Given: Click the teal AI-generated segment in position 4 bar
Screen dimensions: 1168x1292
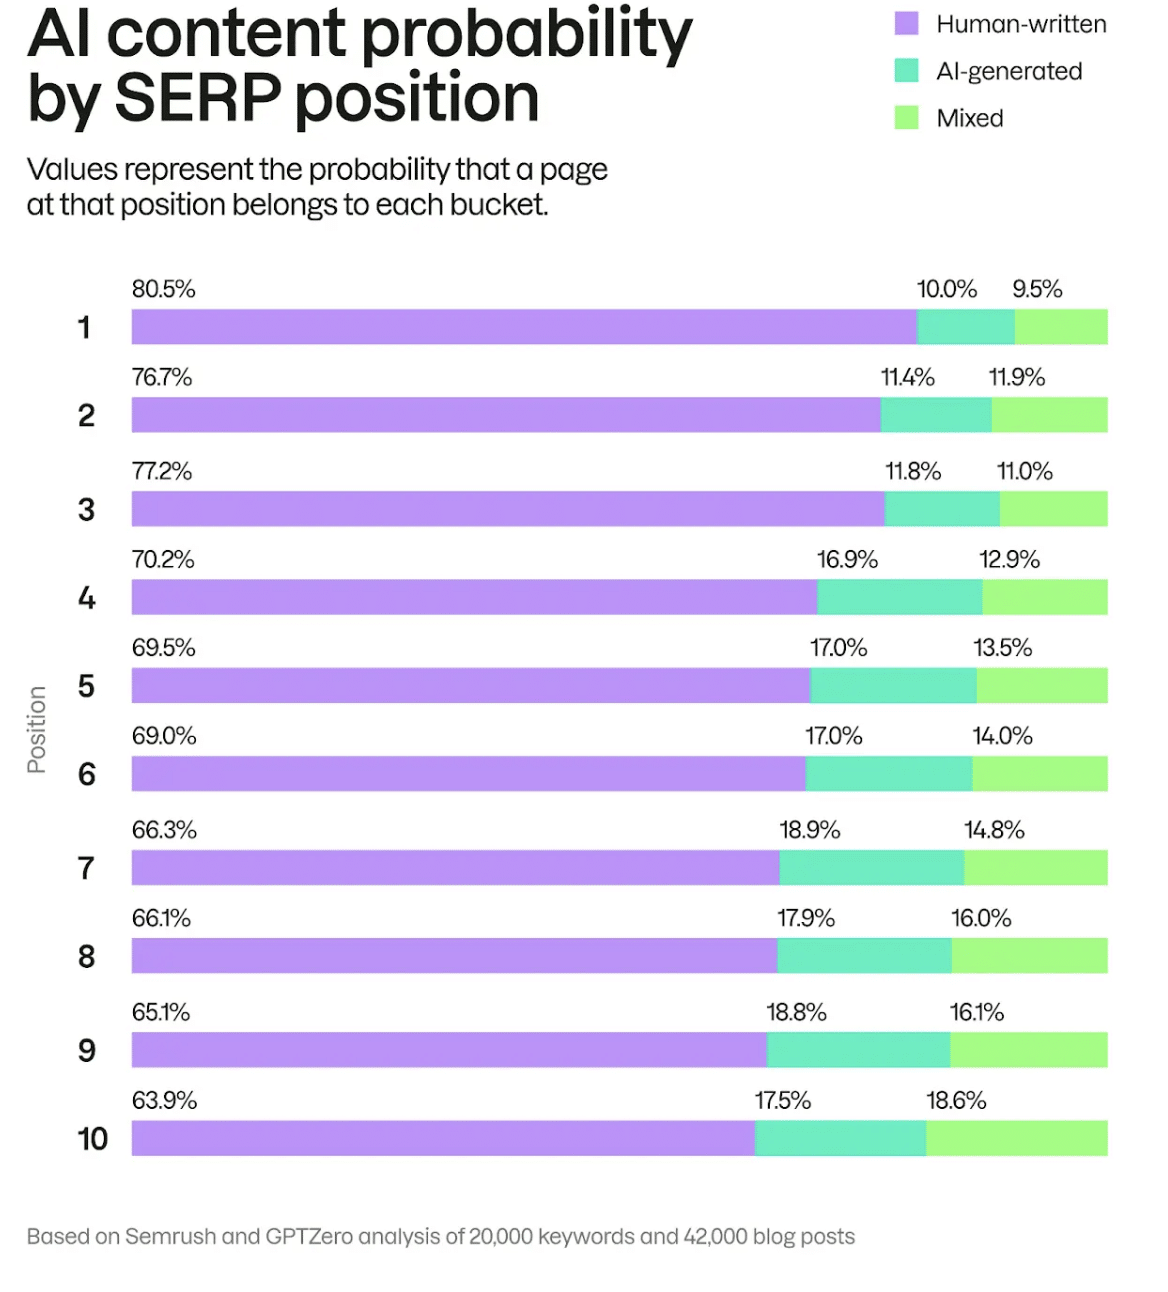Looking at the screenshot, I should (900, 597).
